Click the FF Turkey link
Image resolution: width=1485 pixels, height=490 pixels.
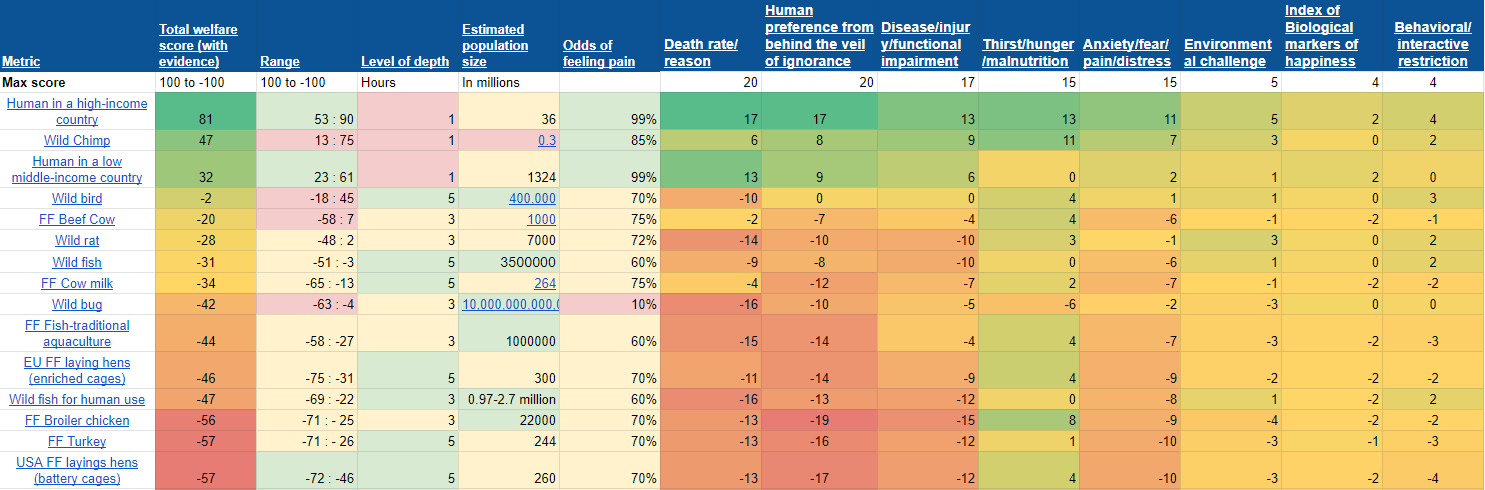click(77, 442)
